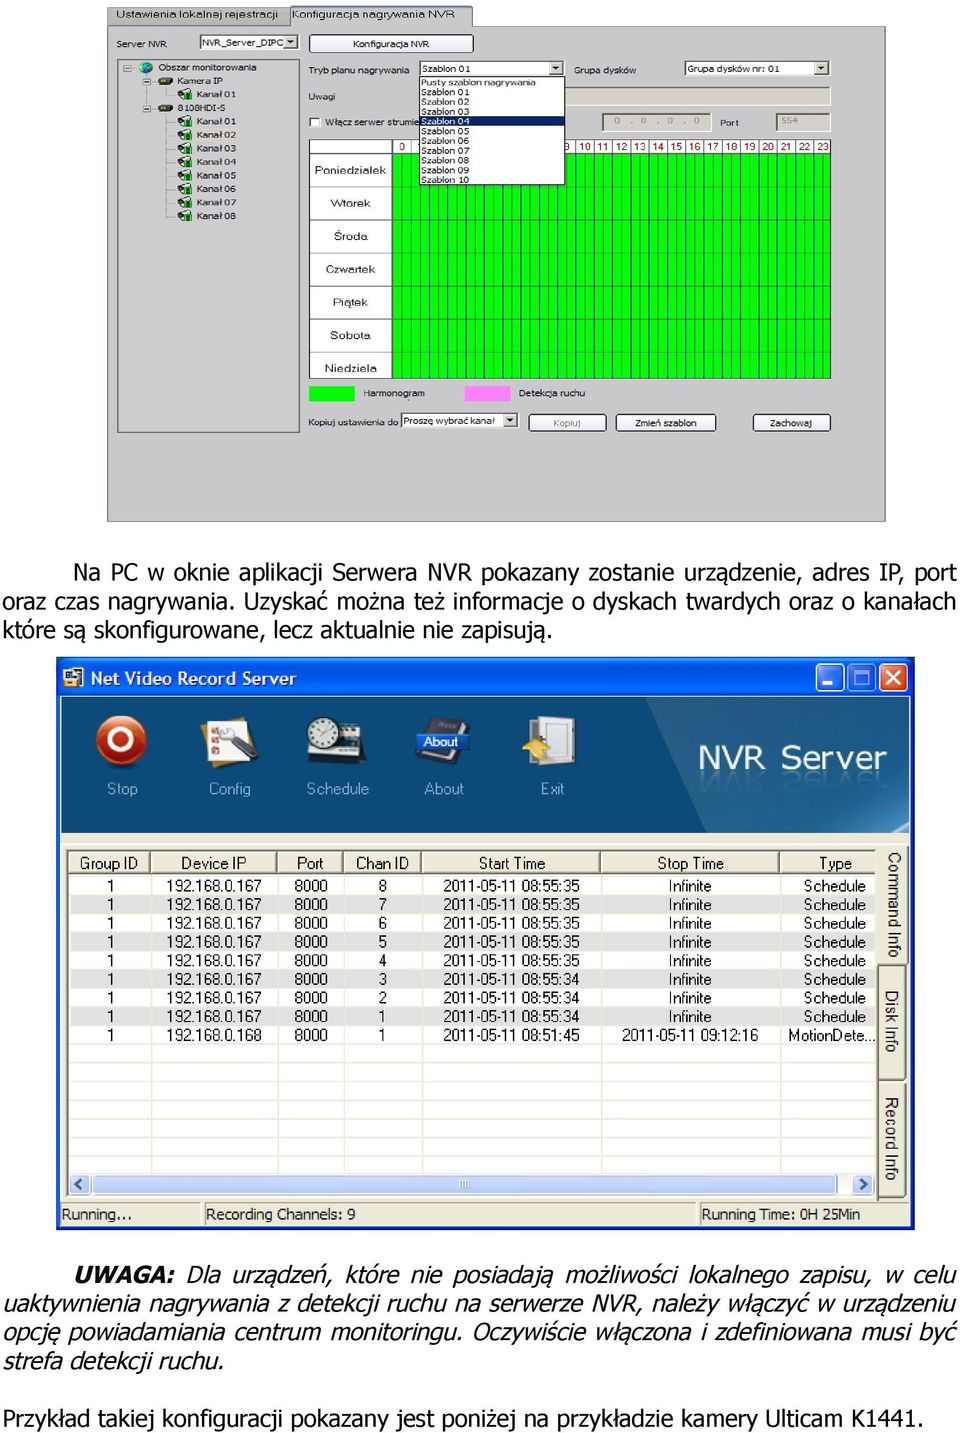This screenshot has height=1433, width=960.
Task: Click the camera icon of Kanał 06
Action: tap(184, 189)
